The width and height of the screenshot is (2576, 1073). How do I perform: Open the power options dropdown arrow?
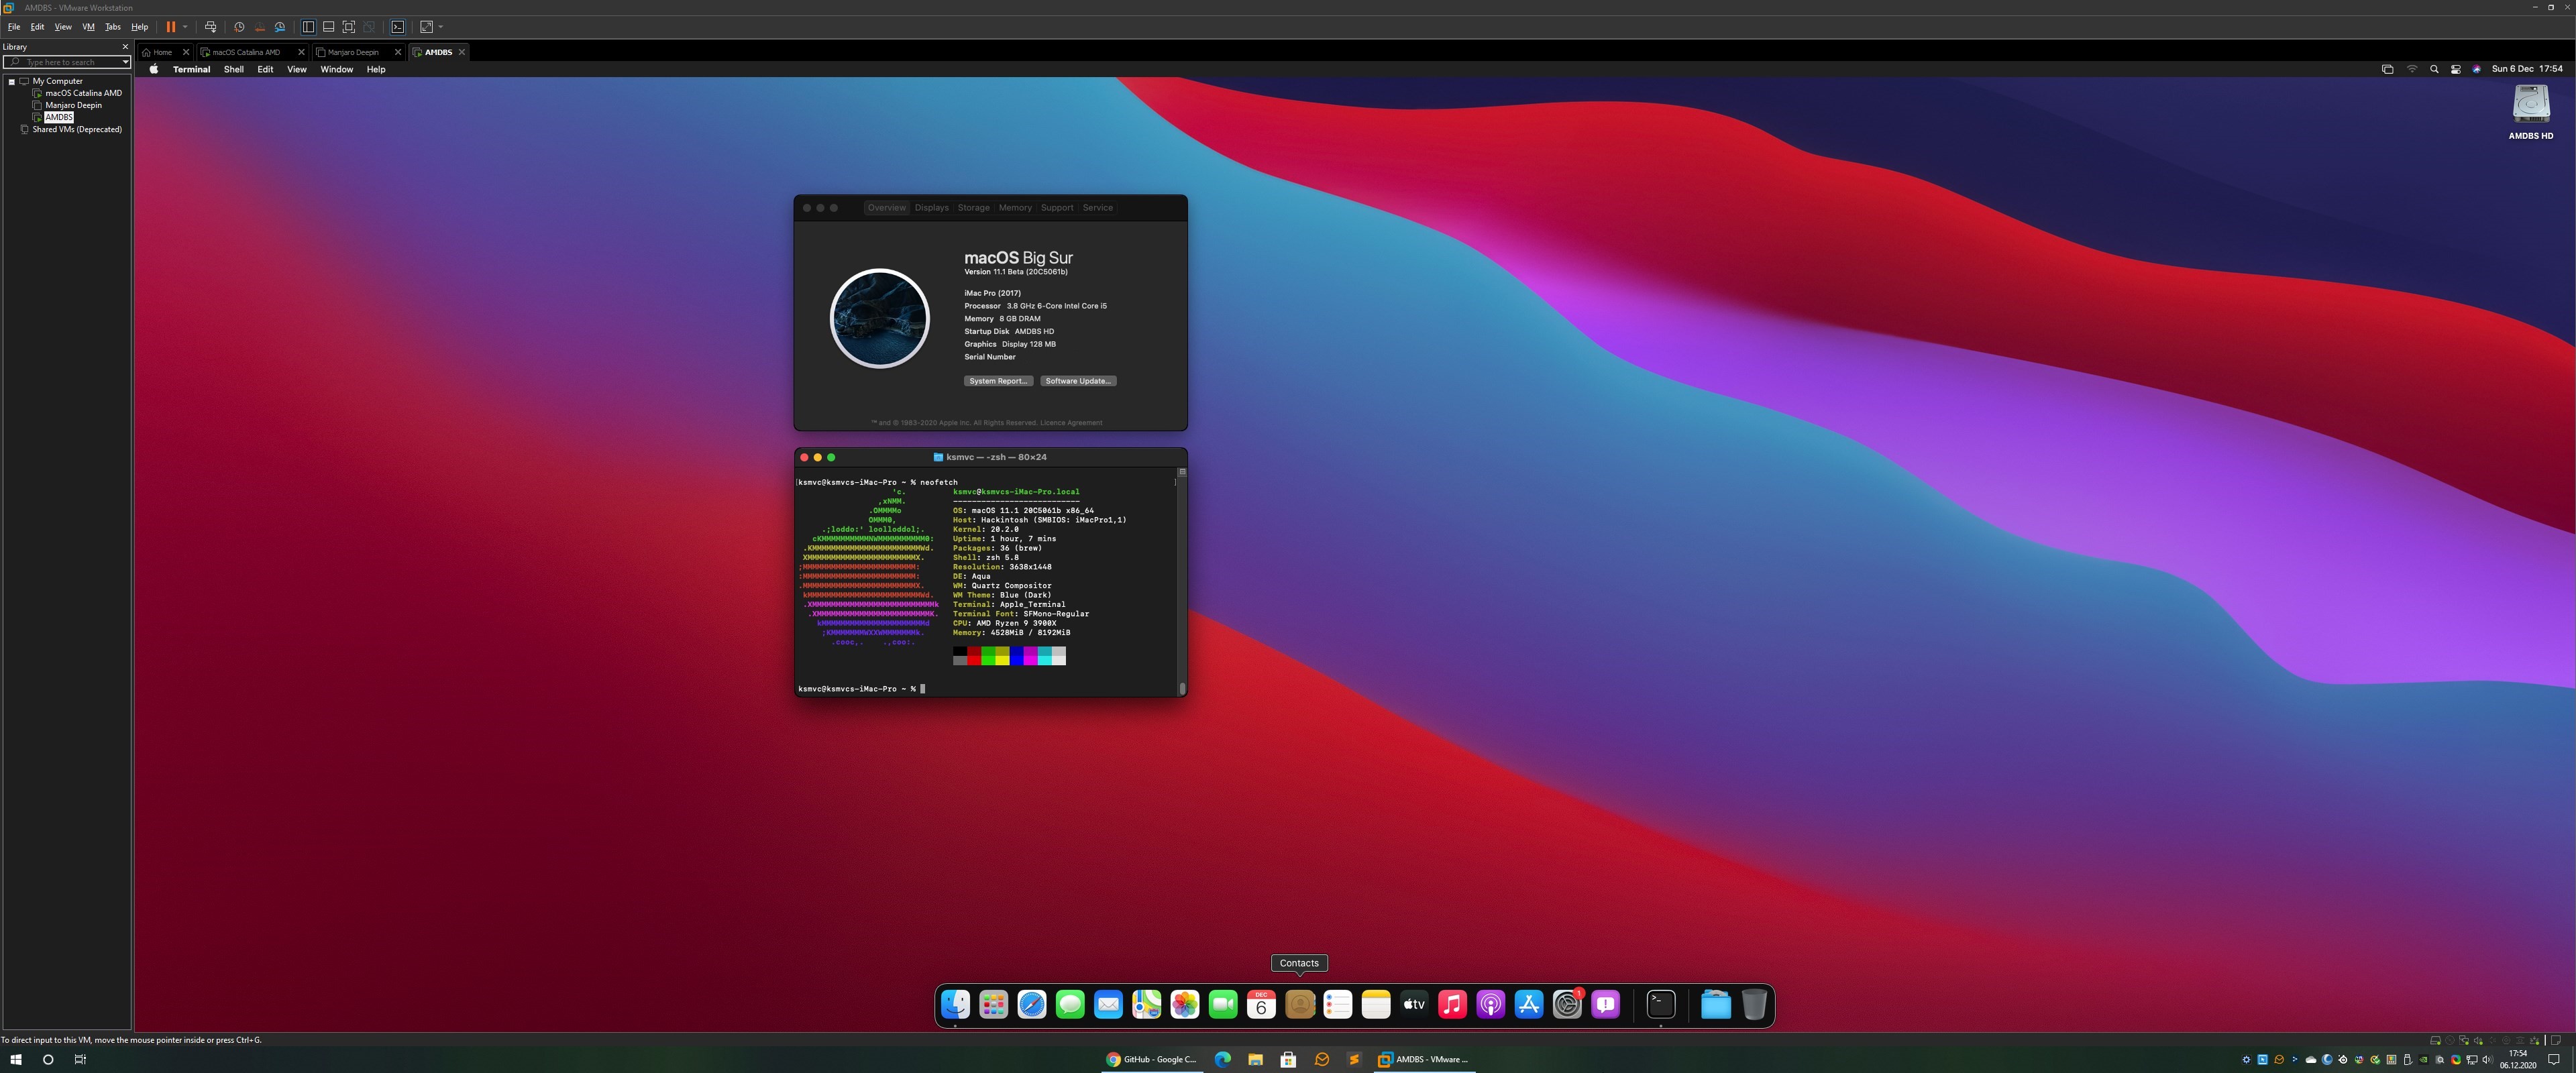coord(185,27)
